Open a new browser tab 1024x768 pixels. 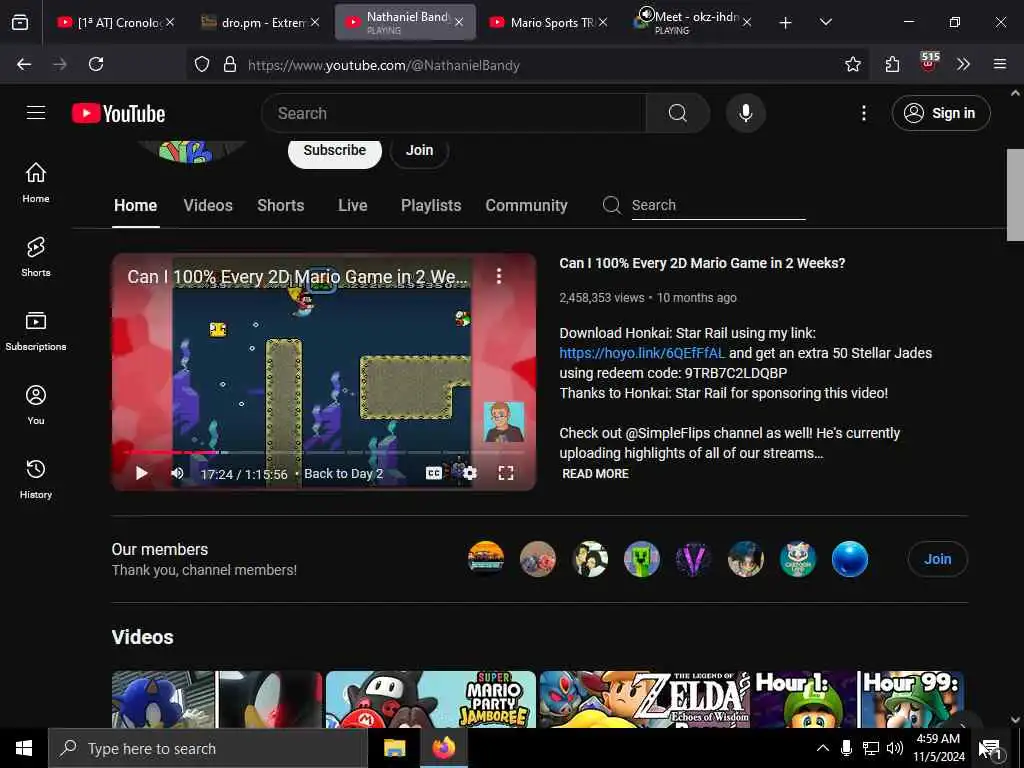coord(785,23)
